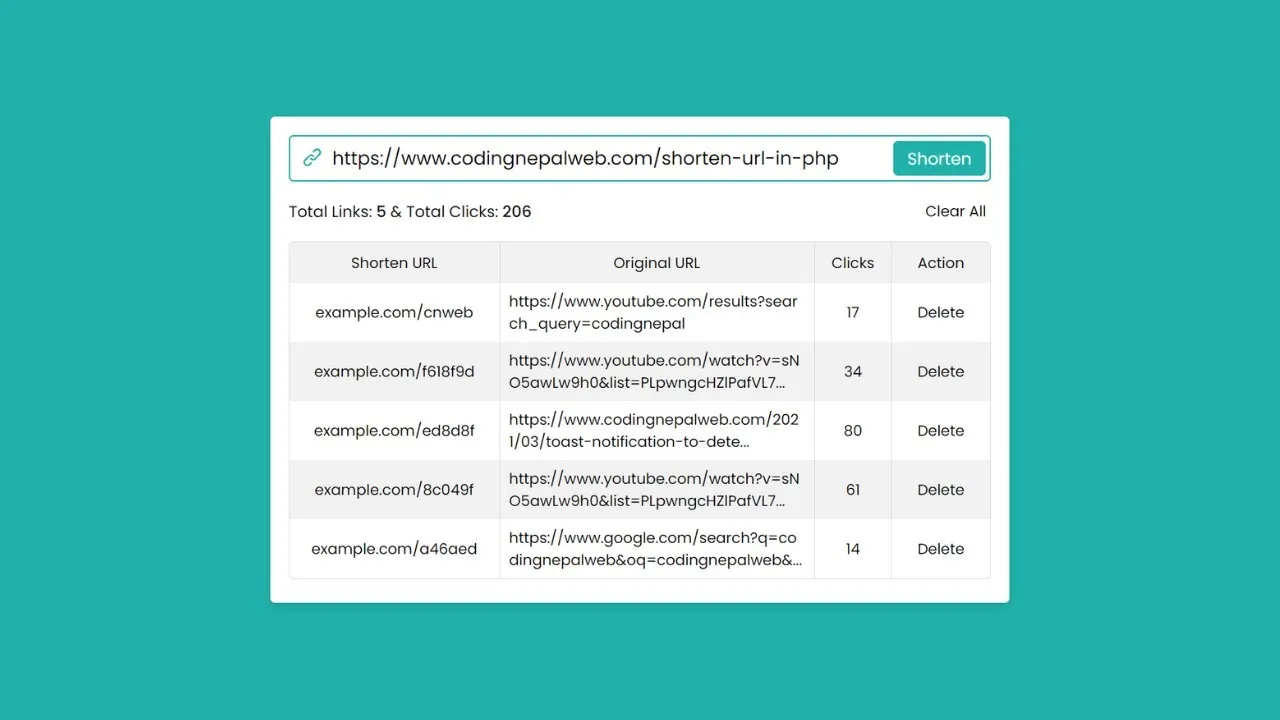Viewport: 1280px width, 720px height.
Task: Click the YouTube search results original URL
Action: coord(653,312)
